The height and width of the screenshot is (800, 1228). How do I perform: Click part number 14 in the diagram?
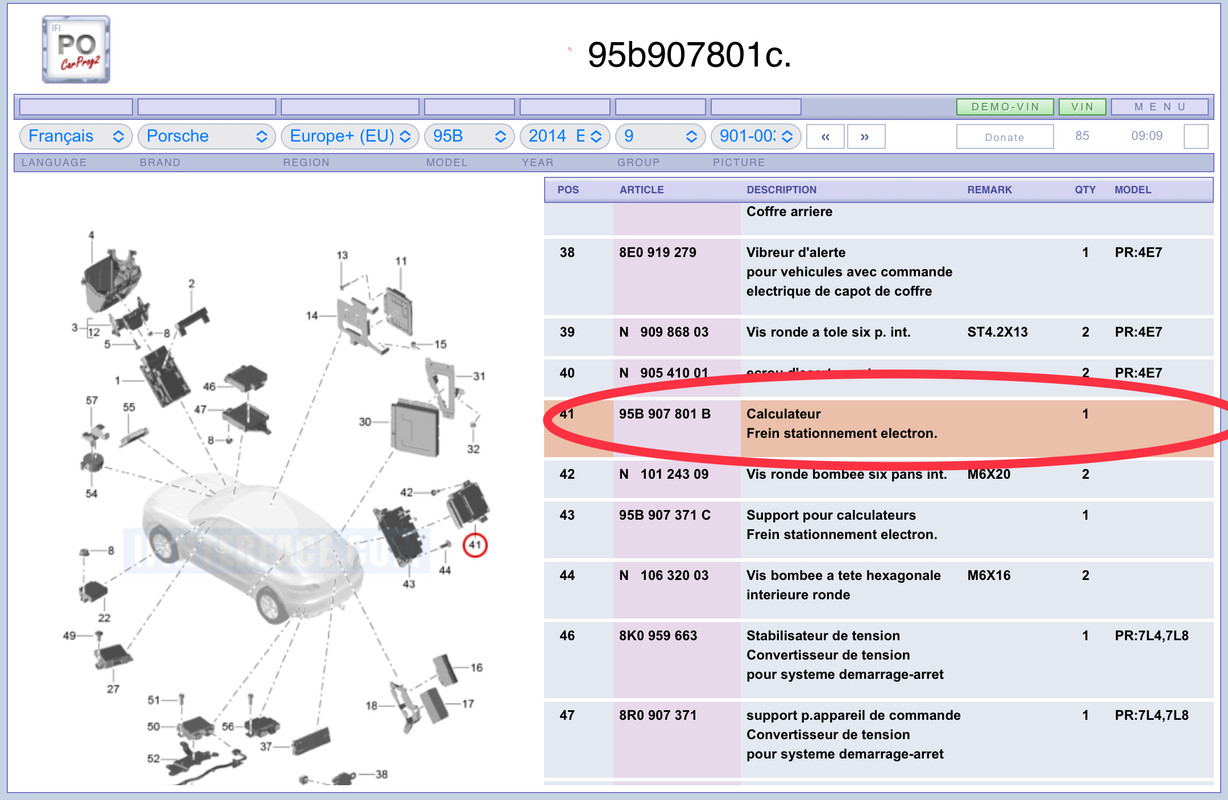[312, 316]
